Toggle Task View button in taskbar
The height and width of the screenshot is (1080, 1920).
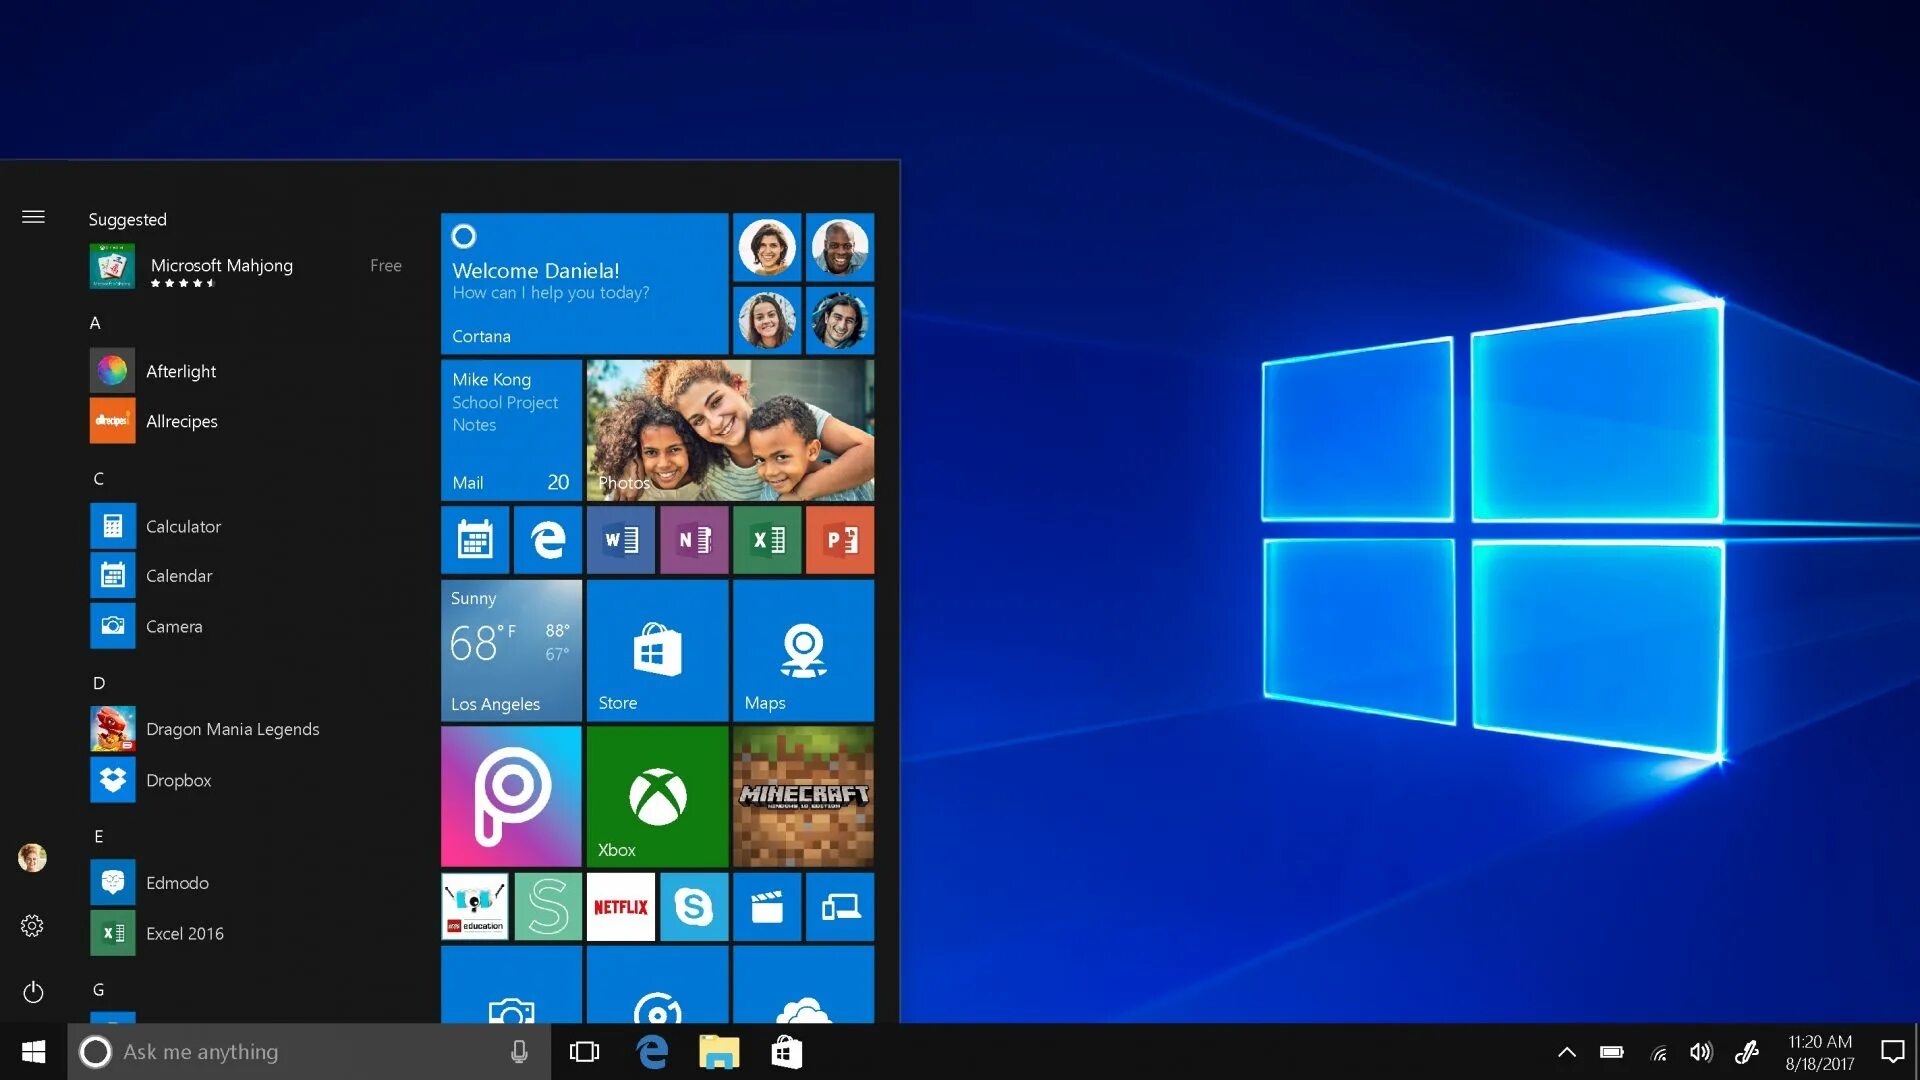click(584, 1051)
